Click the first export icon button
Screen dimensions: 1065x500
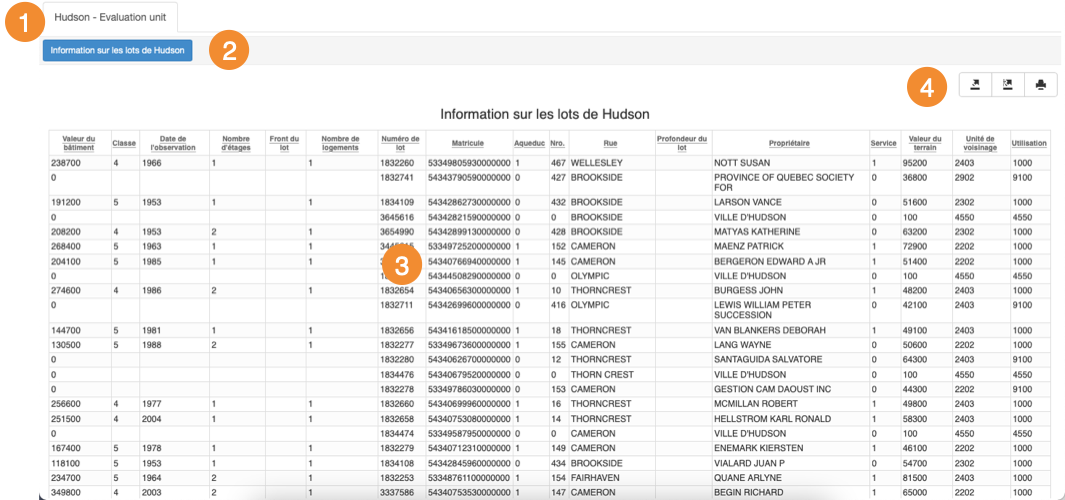coord(975,85)
